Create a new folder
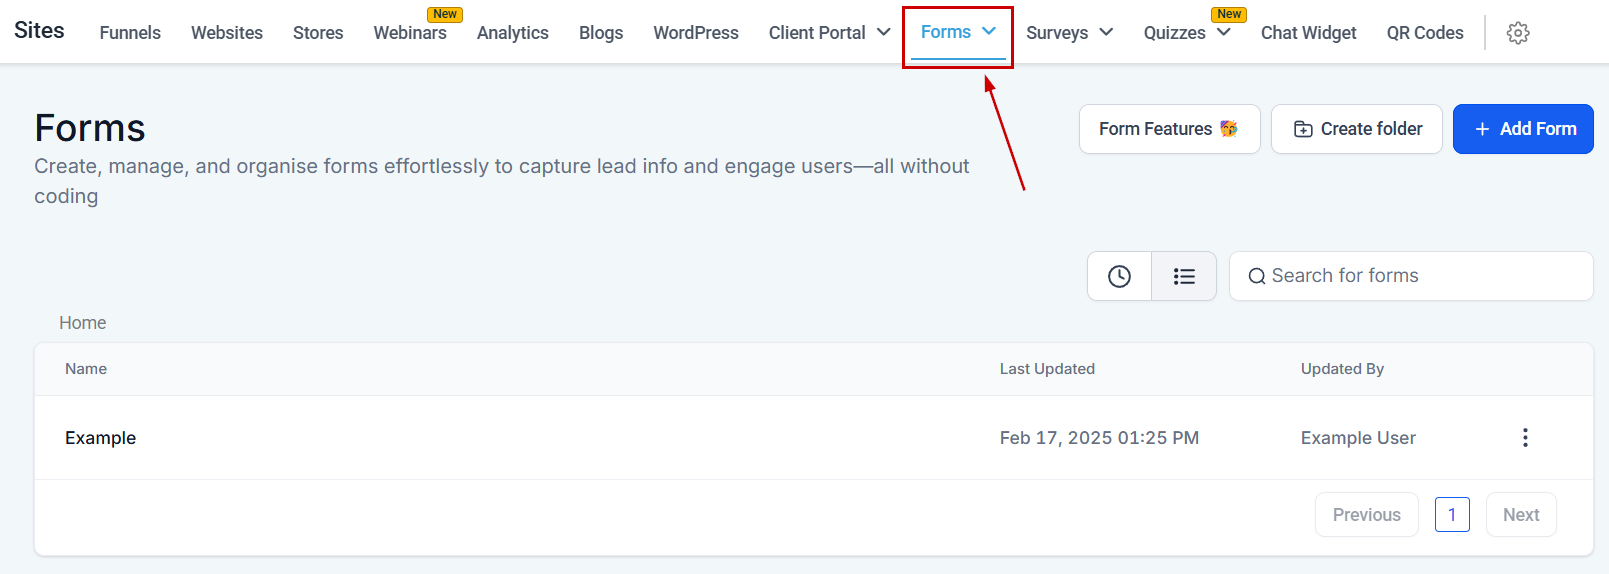The image size is (1609, 574). click(x=1356, y=129)
